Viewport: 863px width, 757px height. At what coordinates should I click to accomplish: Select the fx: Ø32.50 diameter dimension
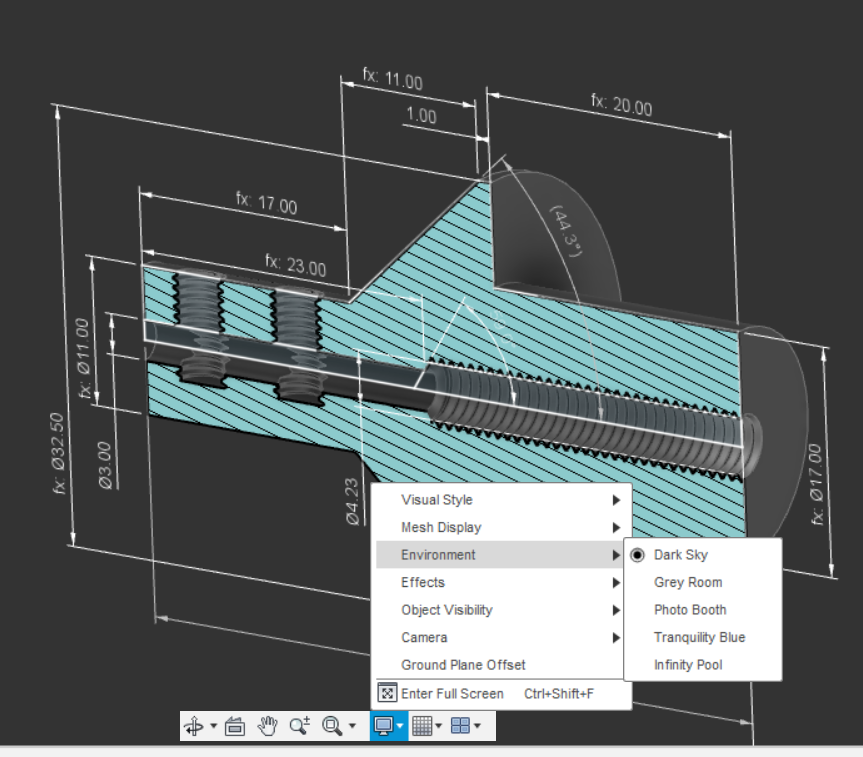tap(58, 453)
